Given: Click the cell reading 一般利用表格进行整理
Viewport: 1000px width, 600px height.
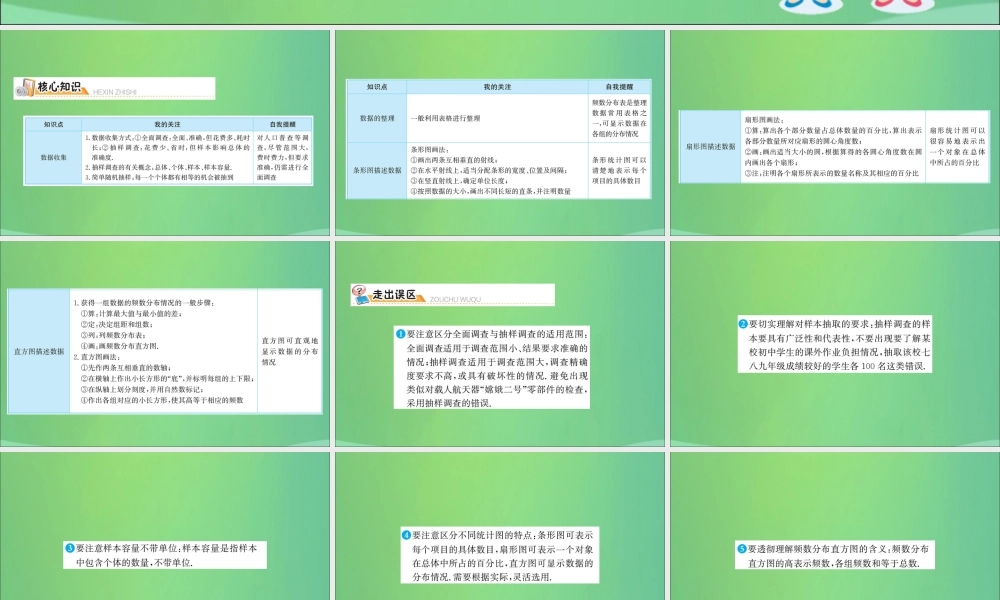Looking at the screenshot, I should pos(497,118).
